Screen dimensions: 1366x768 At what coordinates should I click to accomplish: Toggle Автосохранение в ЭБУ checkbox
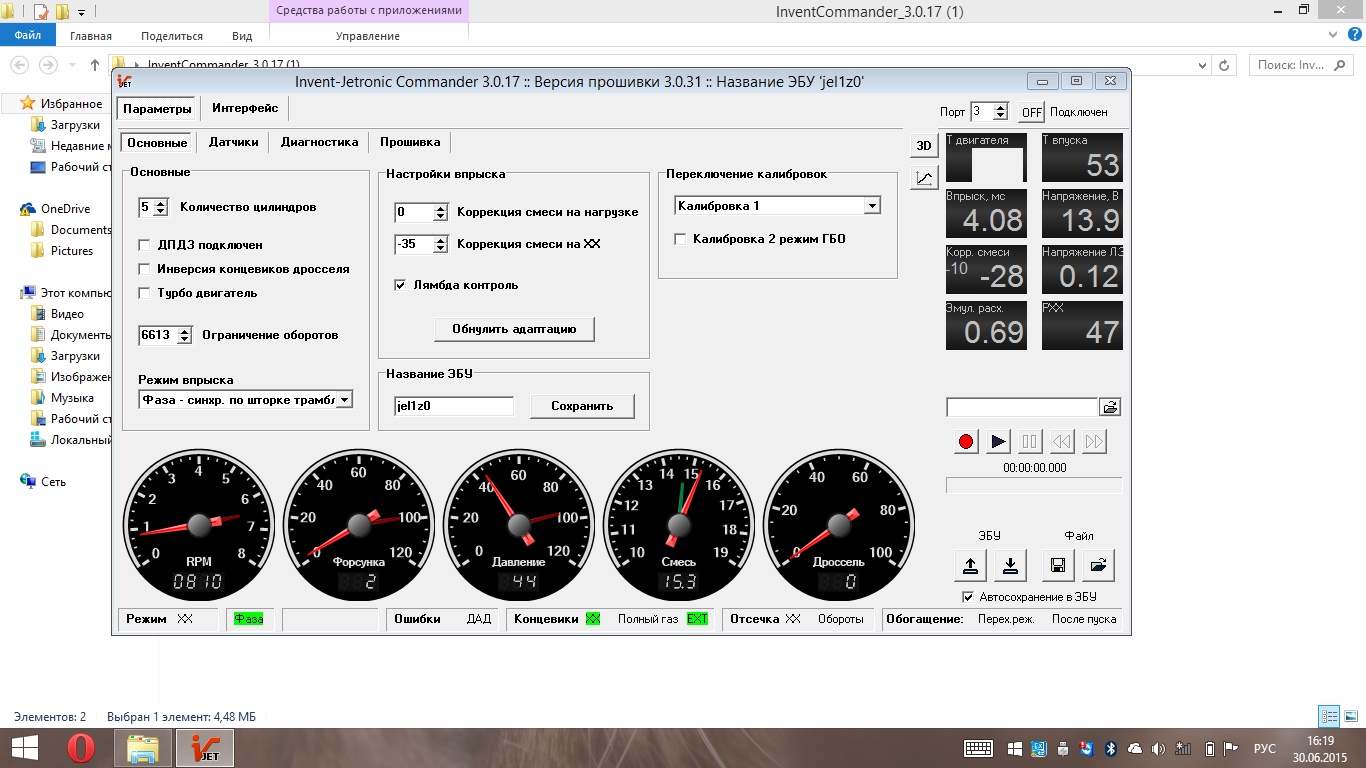click(x=968, y=597)
